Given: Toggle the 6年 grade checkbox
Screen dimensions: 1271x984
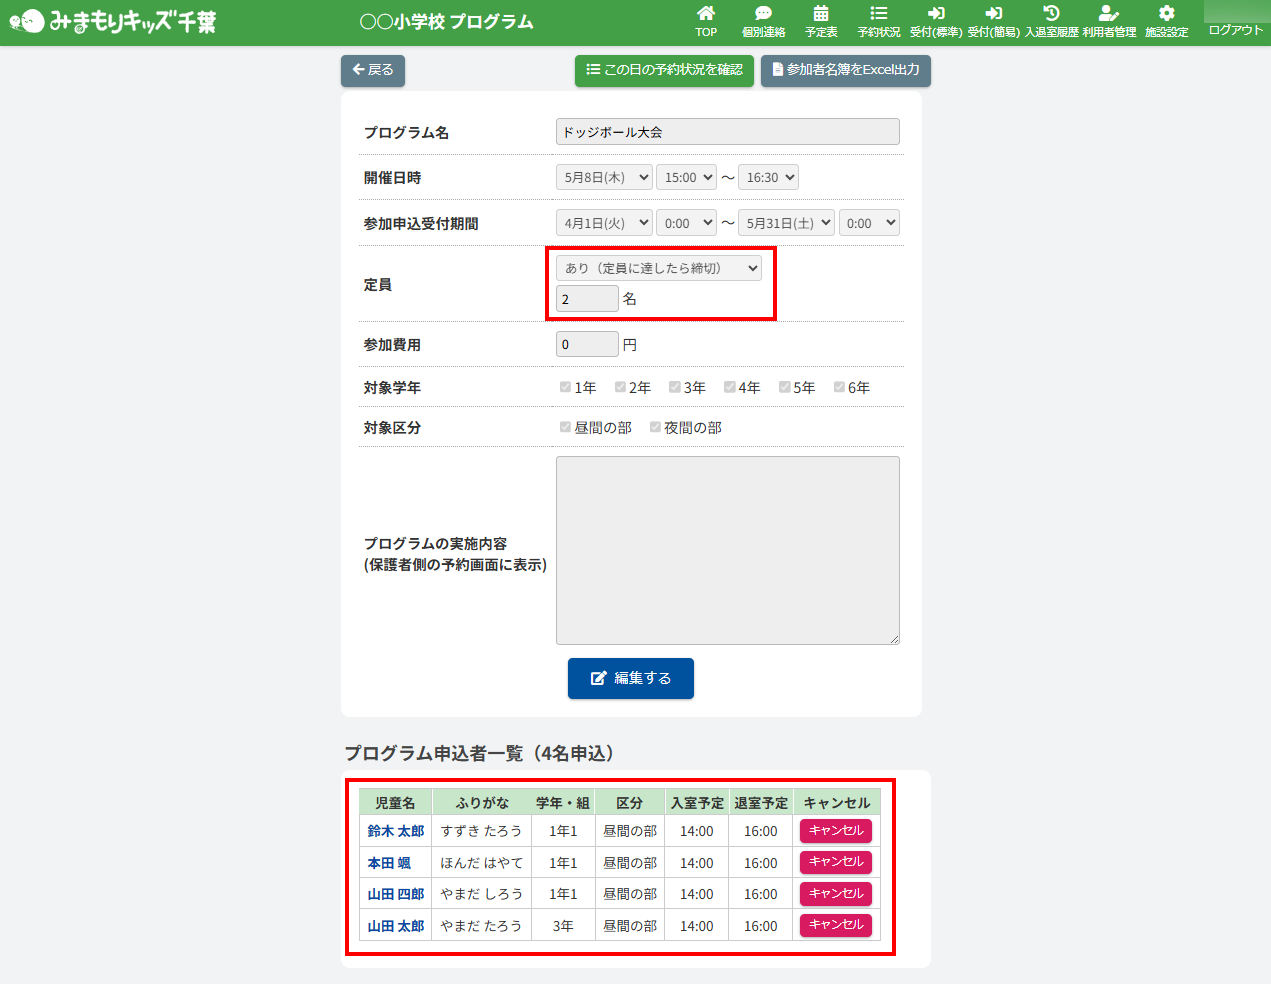Looking at the screenshot, I should coord(839,387).
